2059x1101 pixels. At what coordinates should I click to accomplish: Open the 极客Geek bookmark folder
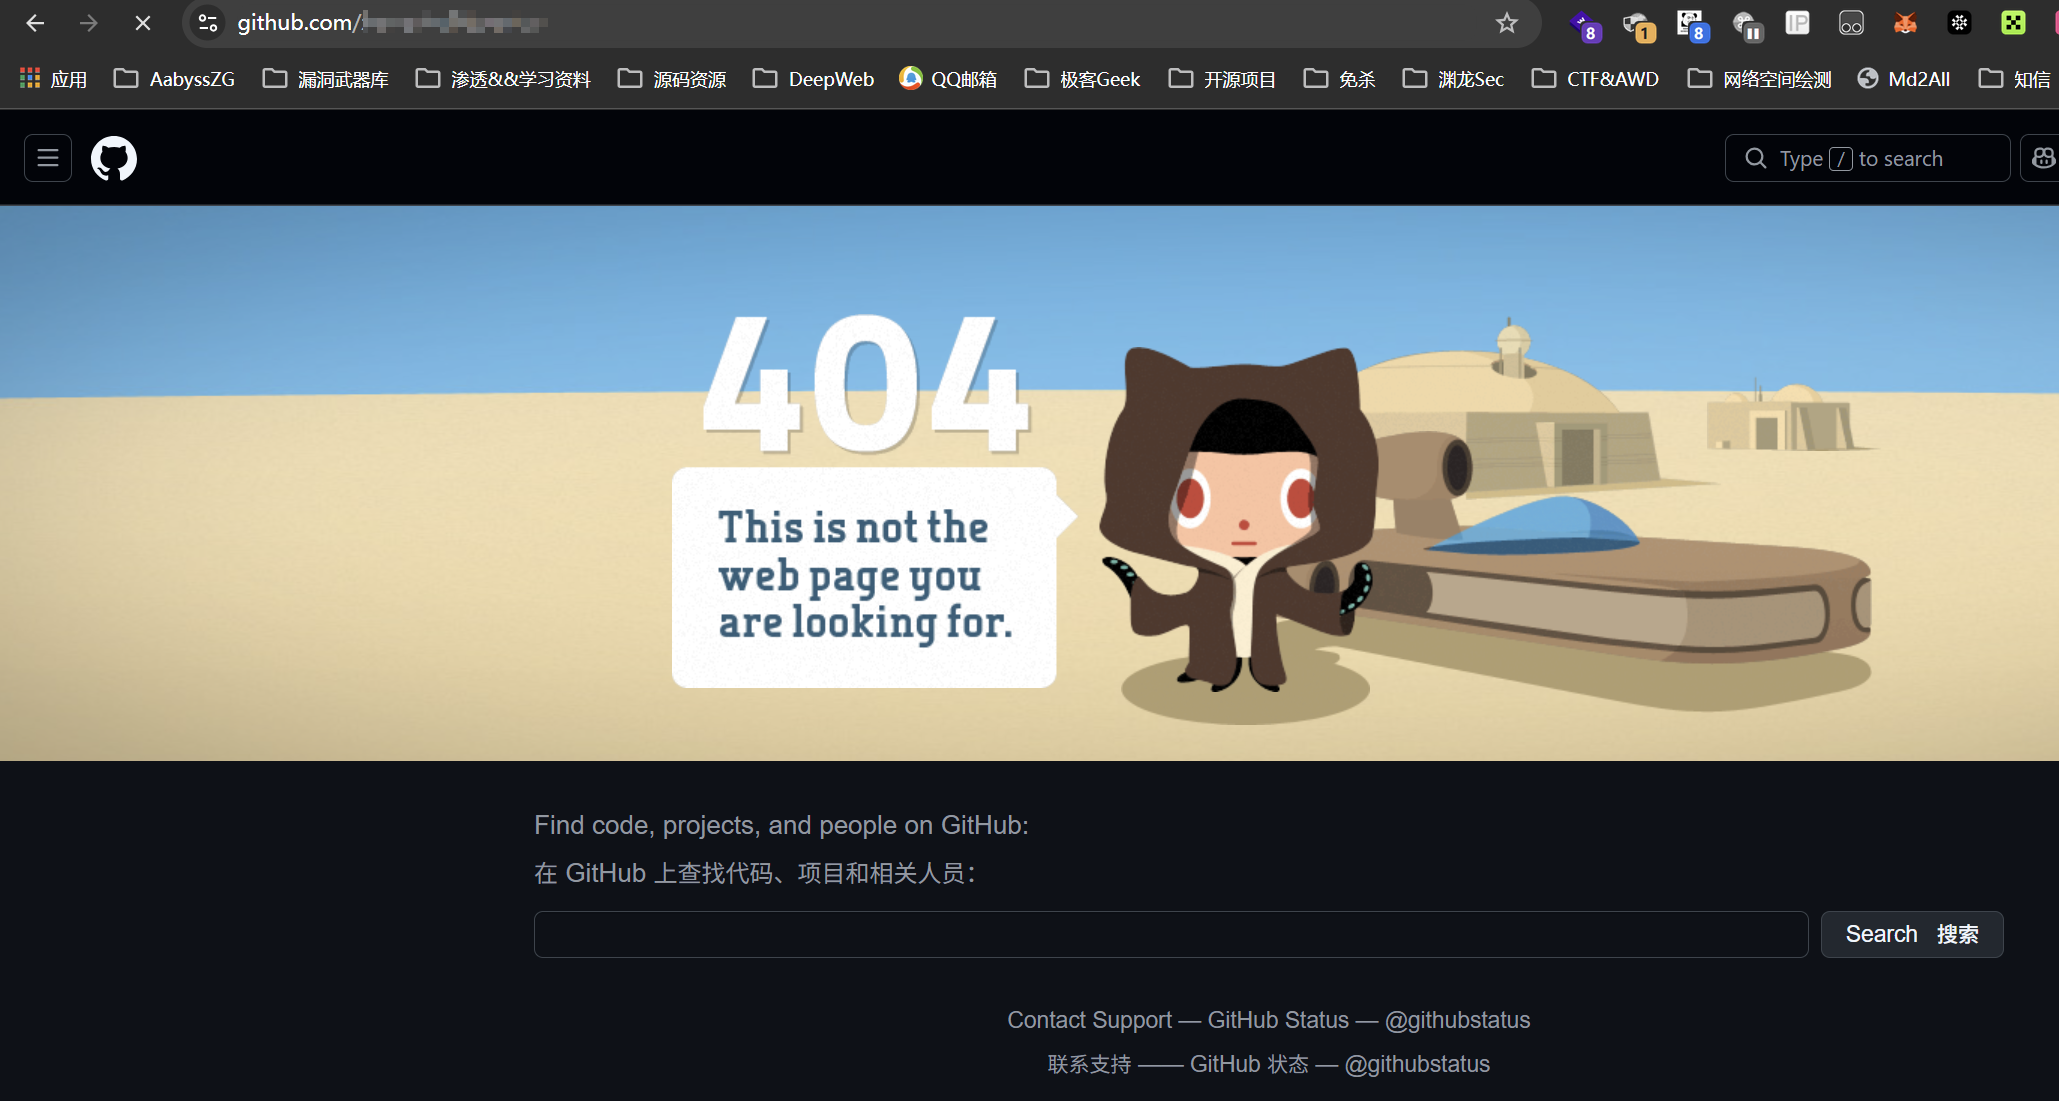coord(1083,79)
